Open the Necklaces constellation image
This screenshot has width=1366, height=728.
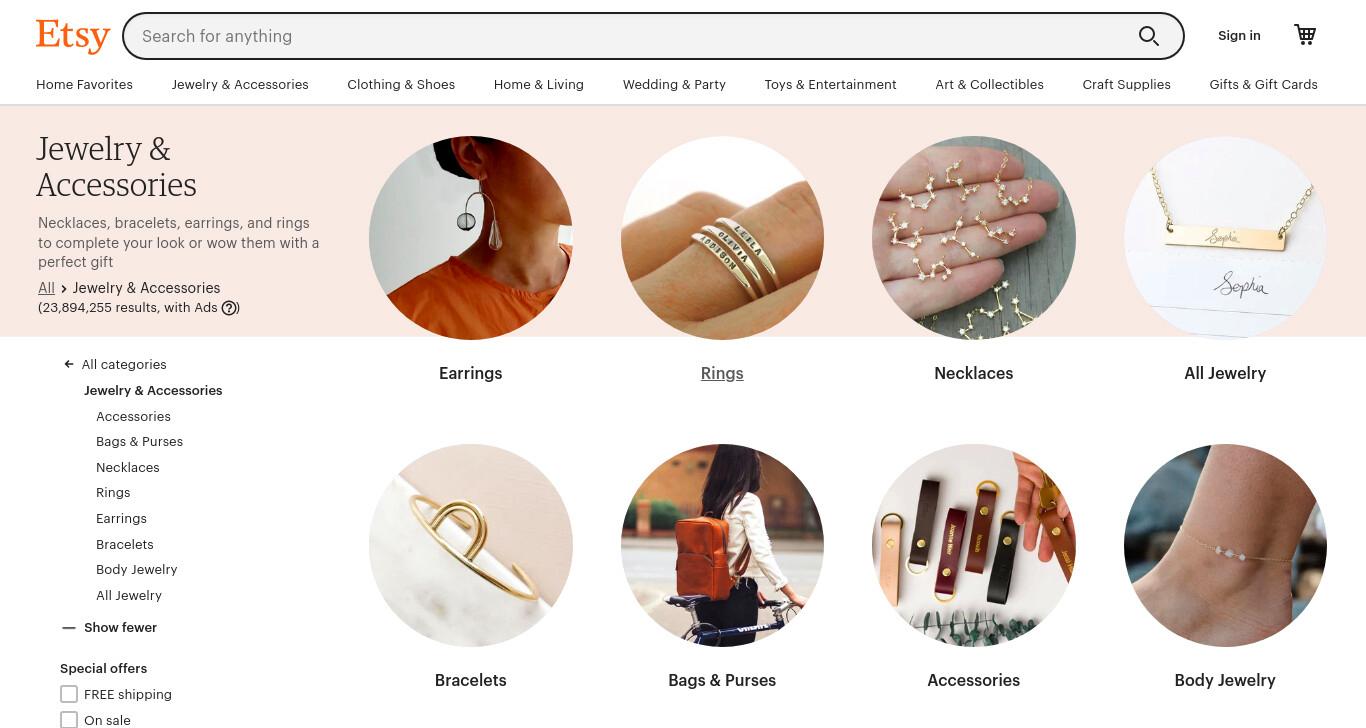(974, 238)
